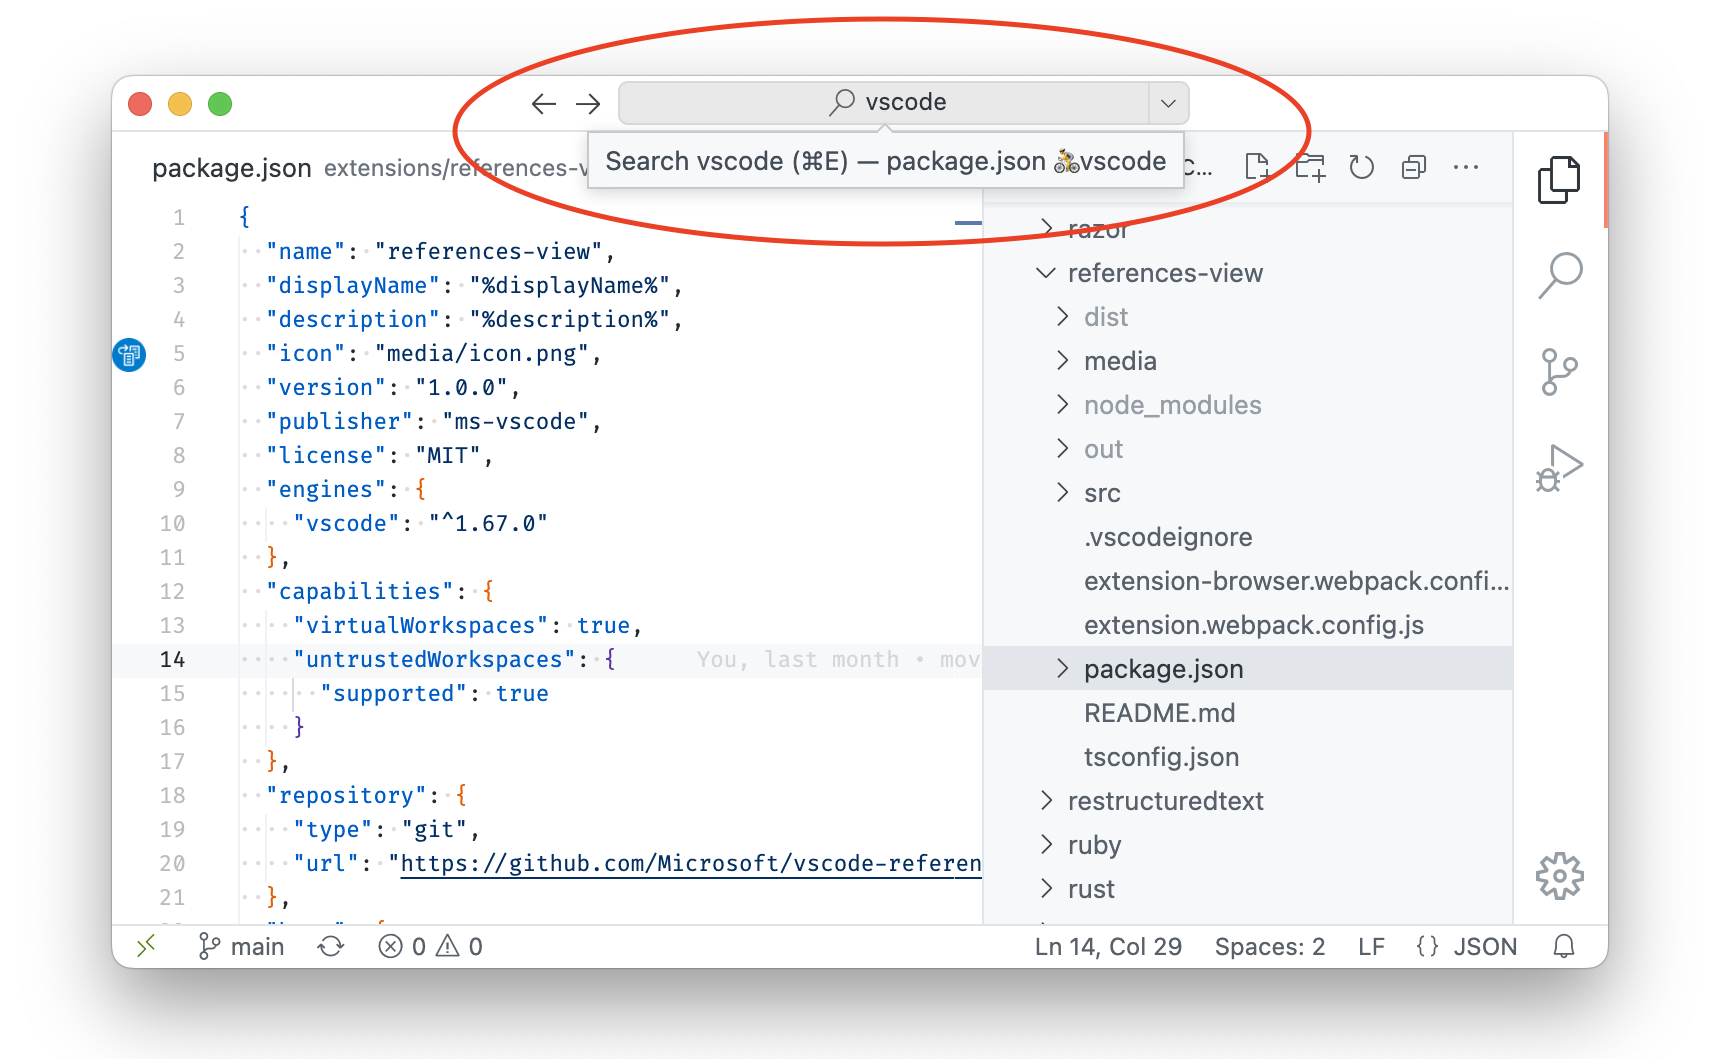Open Explorer more actions menu
Image resolution: width=1720 pixels, height=1059 pixels.
coord(1466,167)
